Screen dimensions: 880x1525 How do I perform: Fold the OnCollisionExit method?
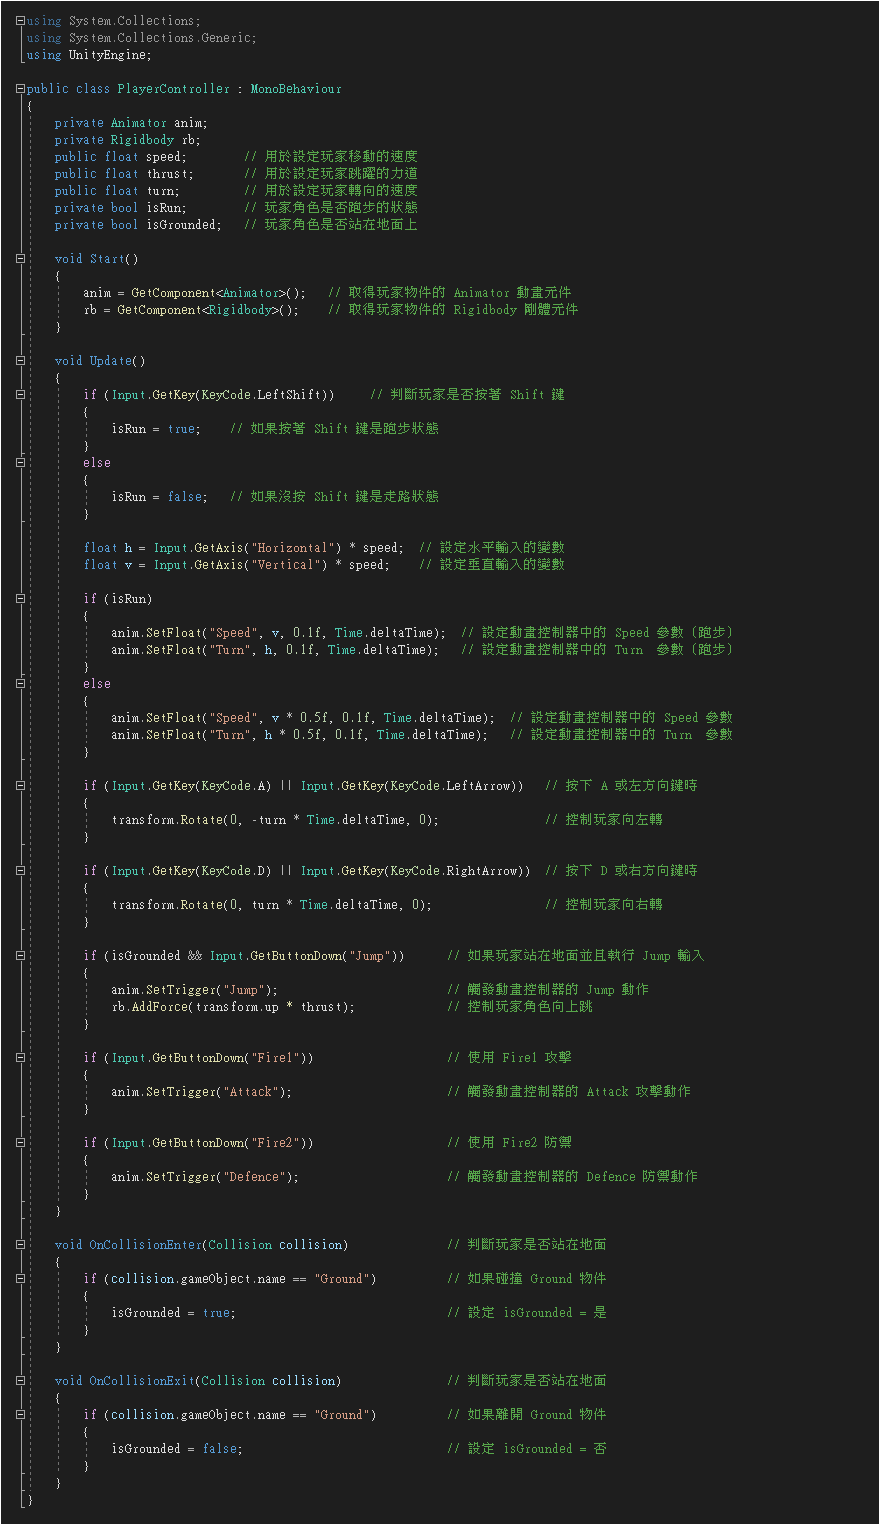pos(20,1381)
